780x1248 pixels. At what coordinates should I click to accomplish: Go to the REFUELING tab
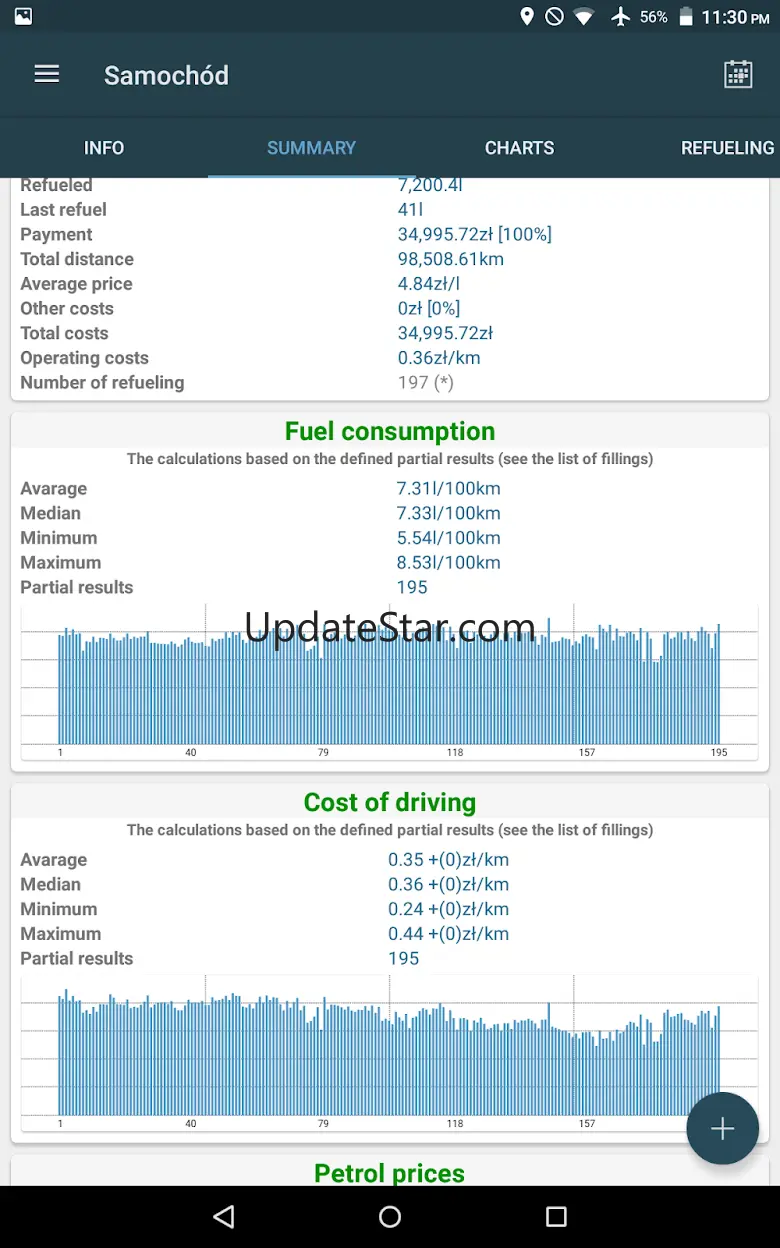[727, 148]
